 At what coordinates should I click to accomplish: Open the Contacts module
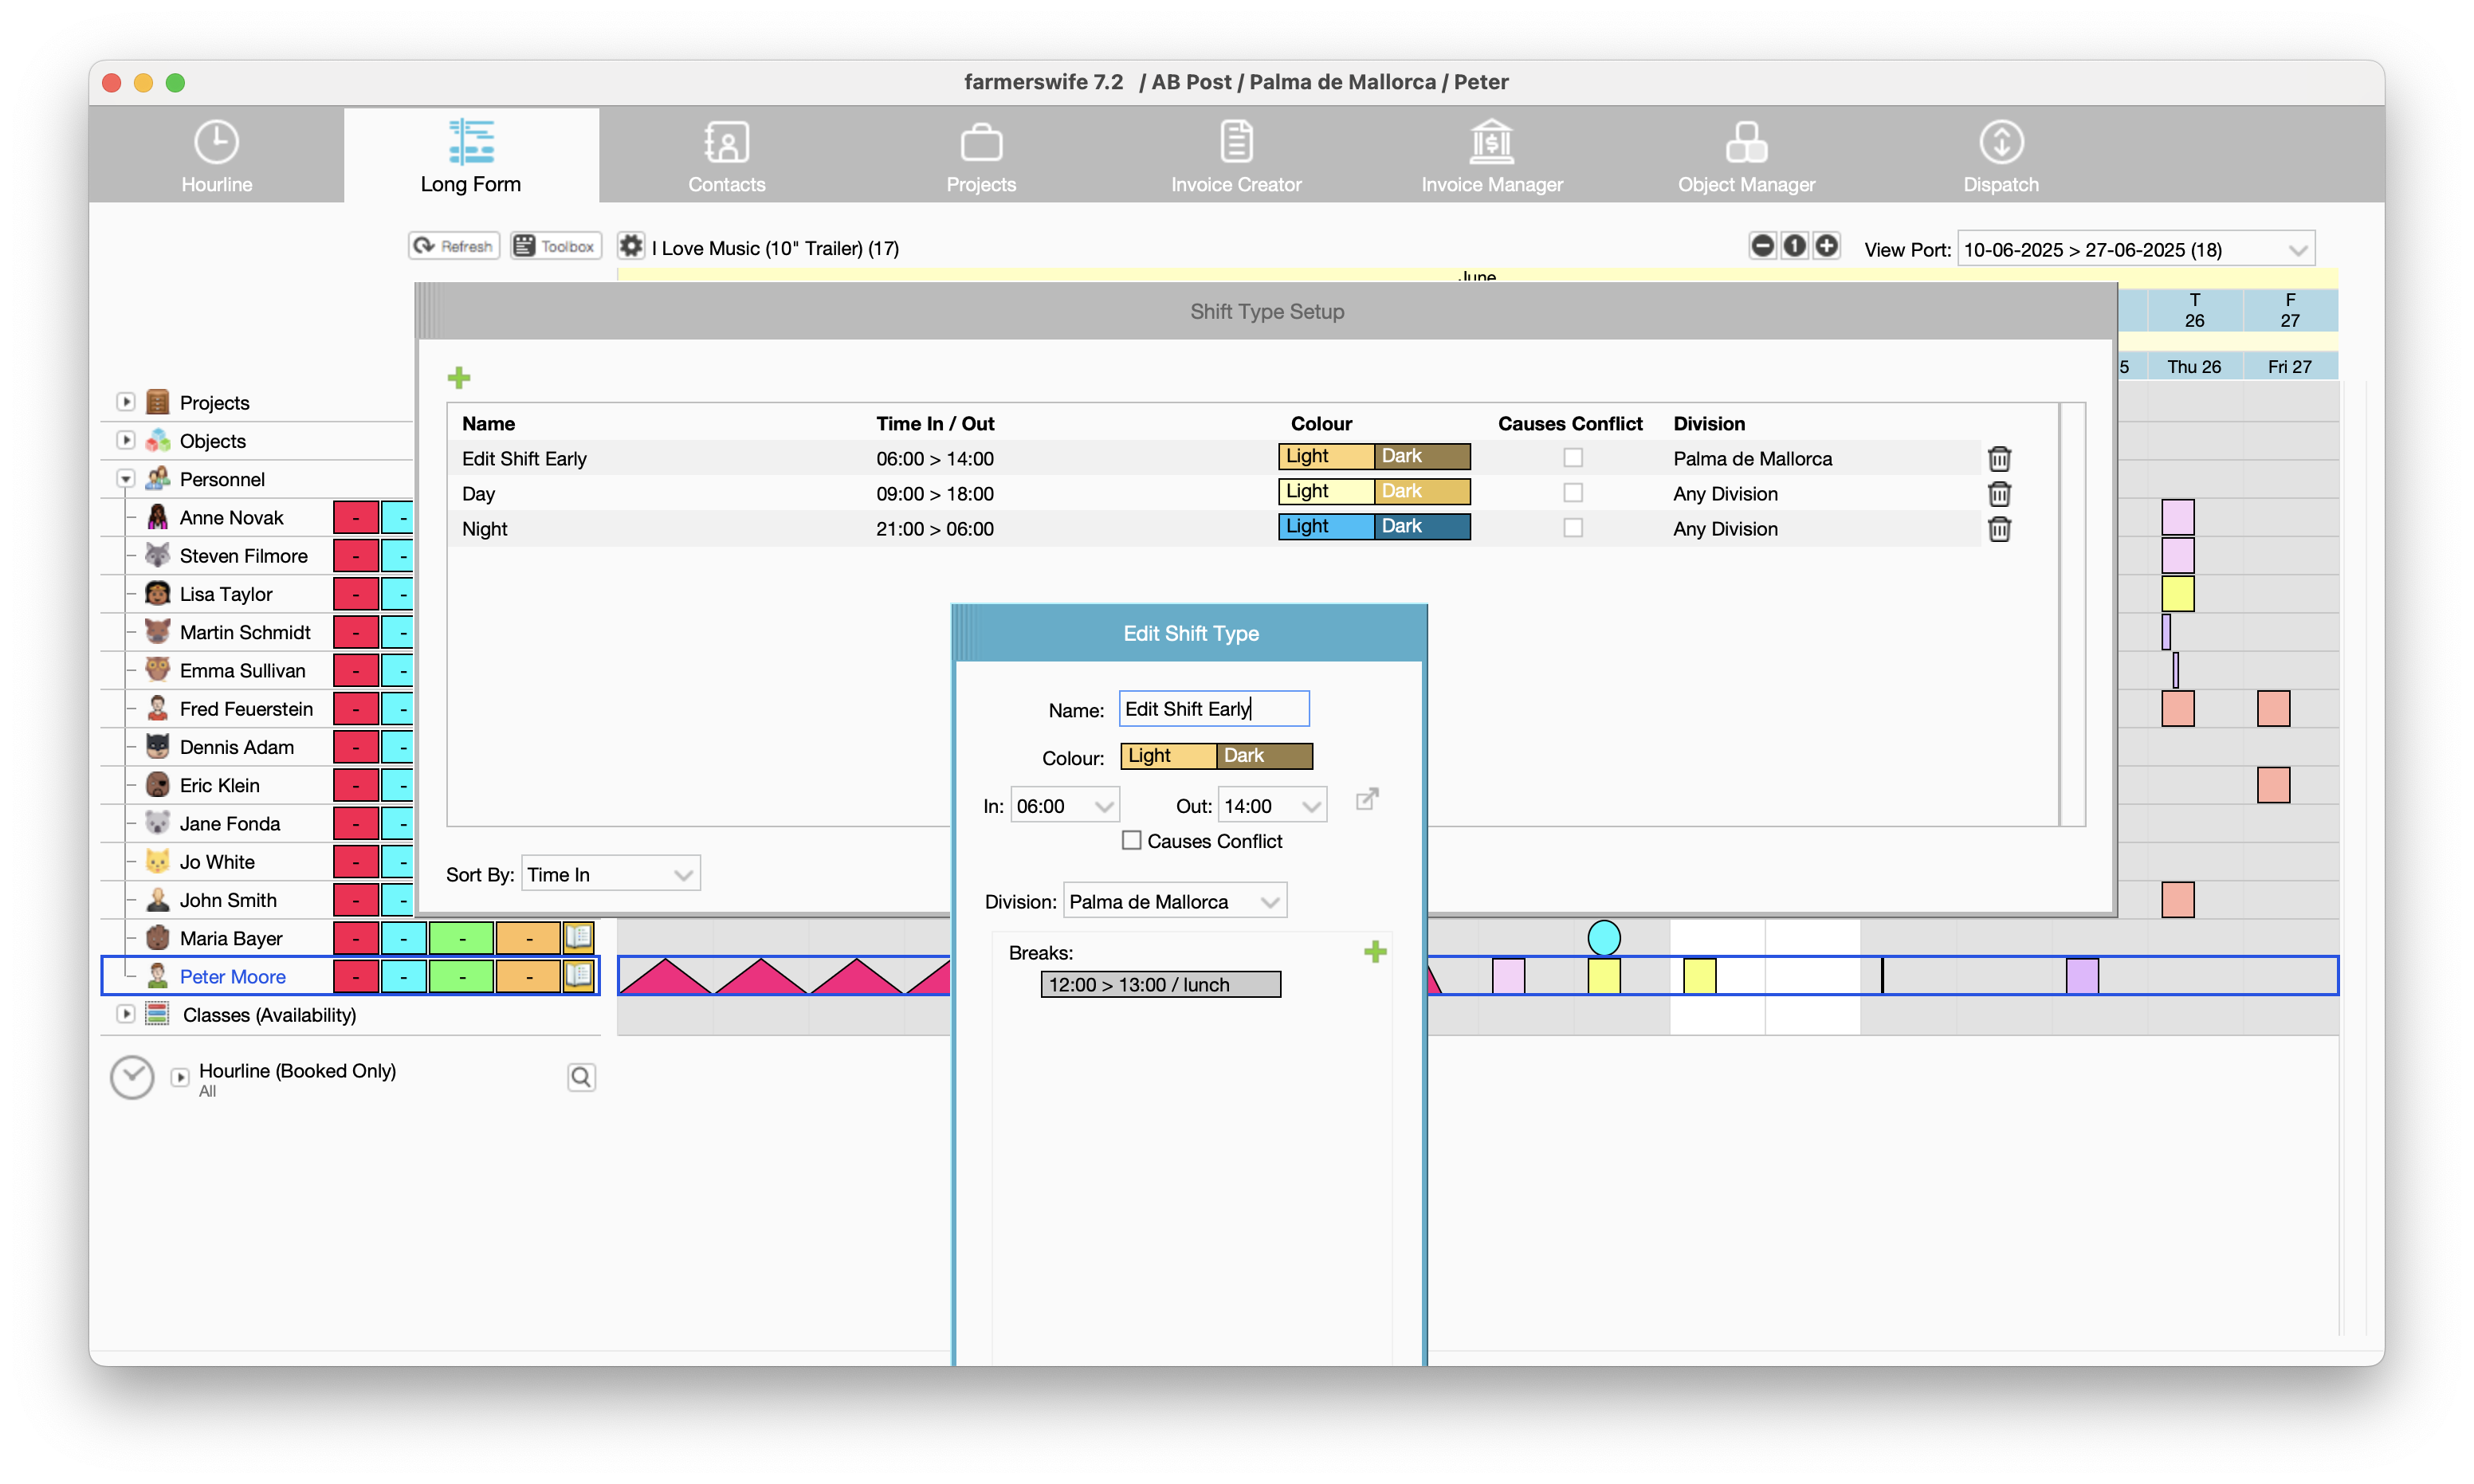pyautogui.click(x=726, y=156)
